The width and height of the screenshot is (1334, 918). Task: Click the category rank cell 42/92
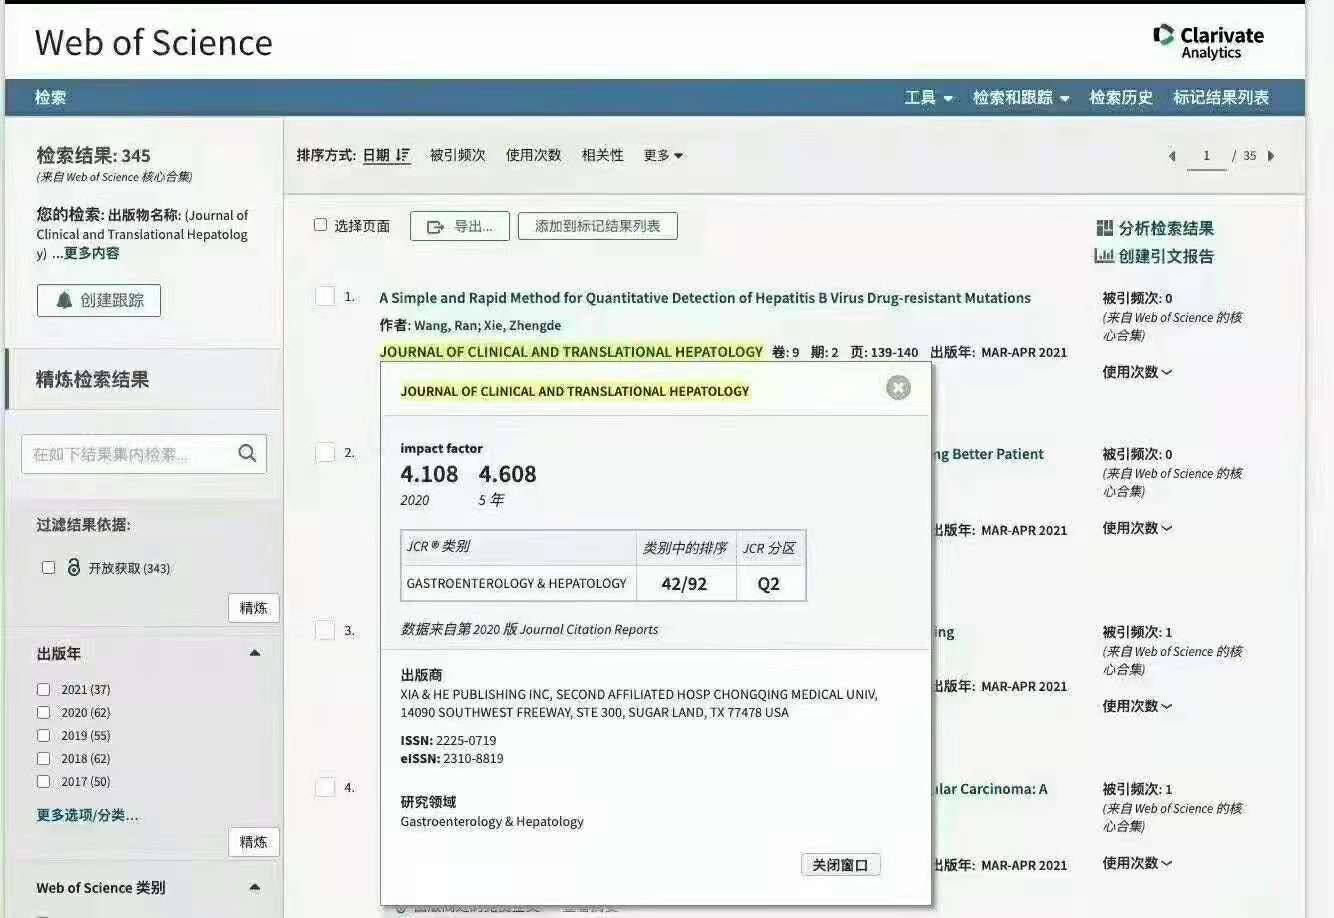[684, 584]
